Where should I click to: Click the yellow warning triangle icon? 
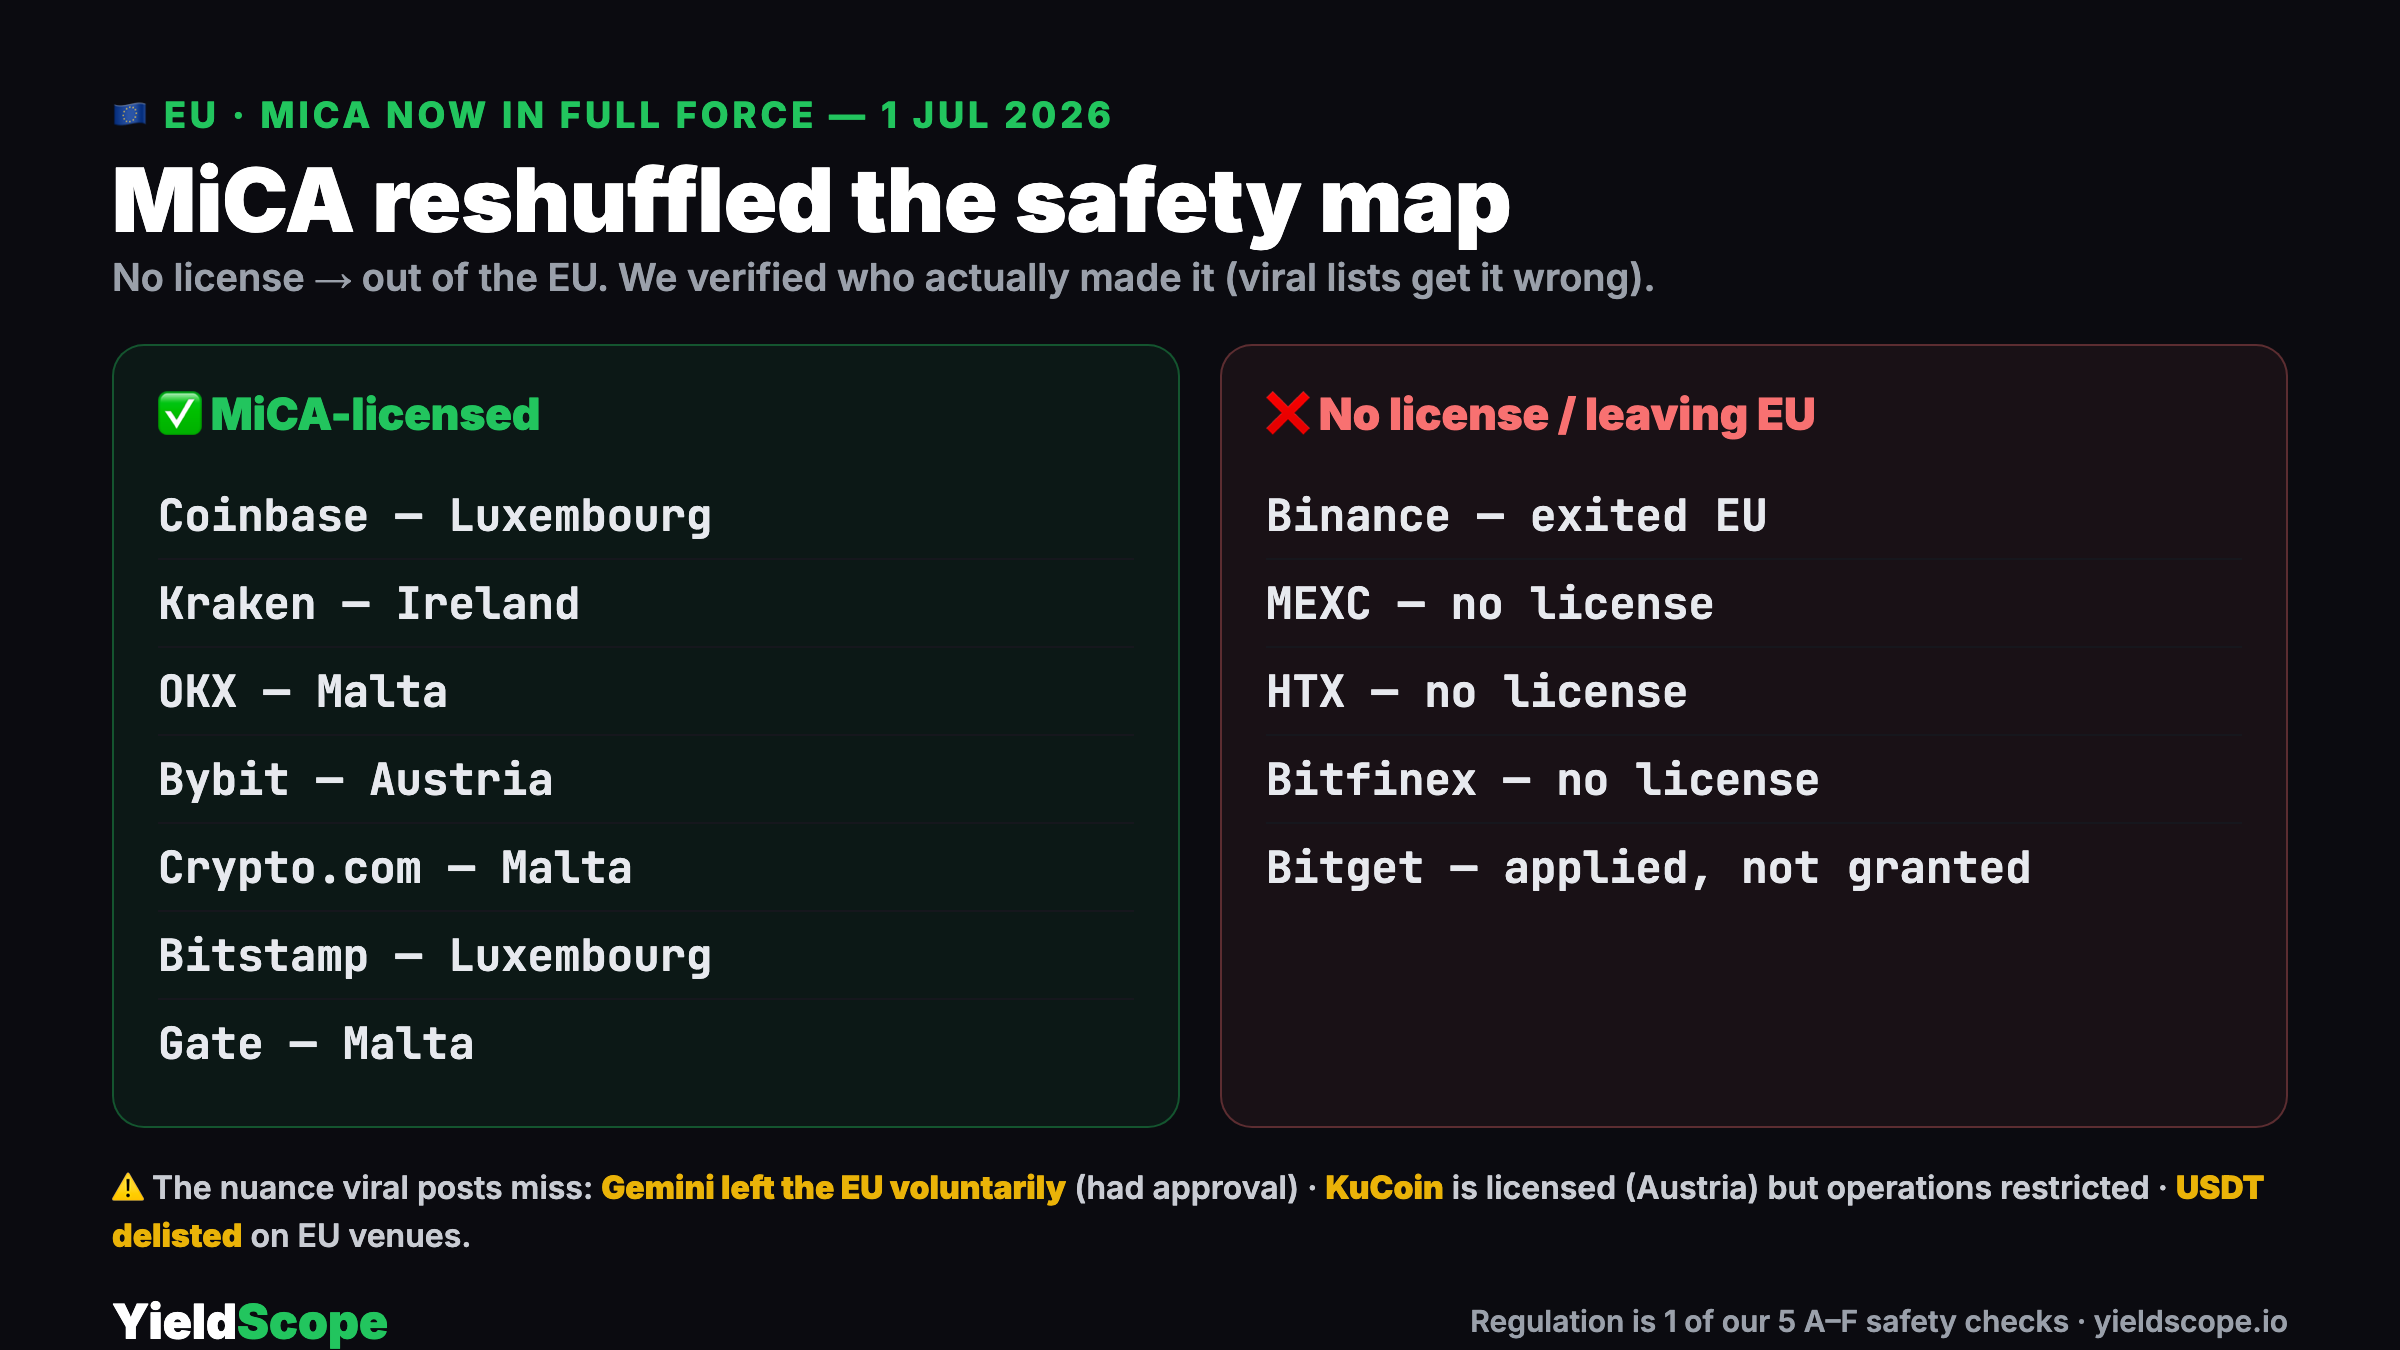click(x=128, y=1187)
